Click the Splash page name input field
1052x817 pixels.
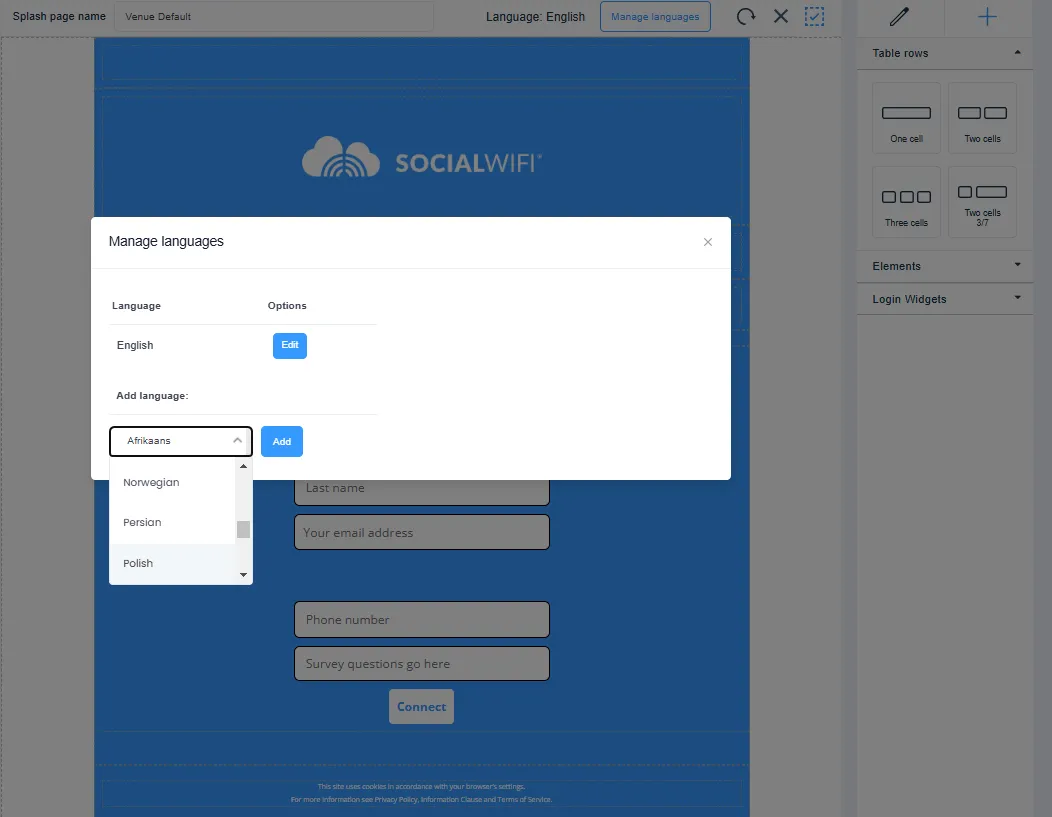coord(274,17)
